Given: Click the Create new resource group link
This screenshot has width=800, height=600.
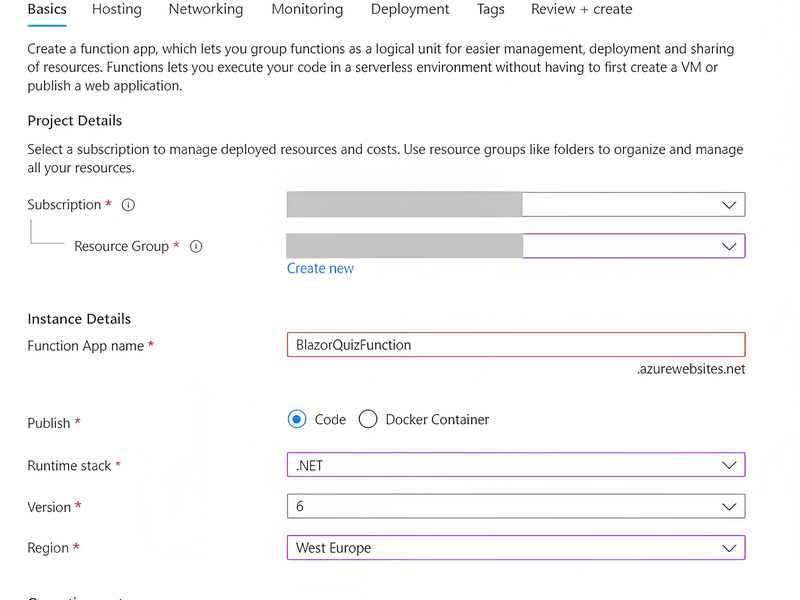Looking at the screenshot, I should coord(320,268).
